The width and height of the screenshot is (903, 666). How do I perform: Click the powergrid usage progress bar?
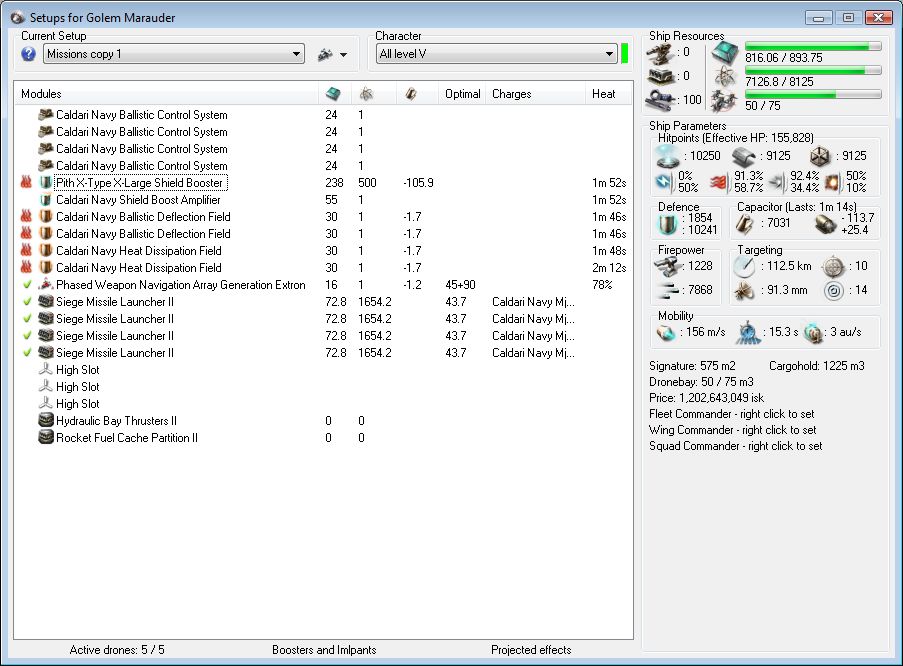pos(813,70)
